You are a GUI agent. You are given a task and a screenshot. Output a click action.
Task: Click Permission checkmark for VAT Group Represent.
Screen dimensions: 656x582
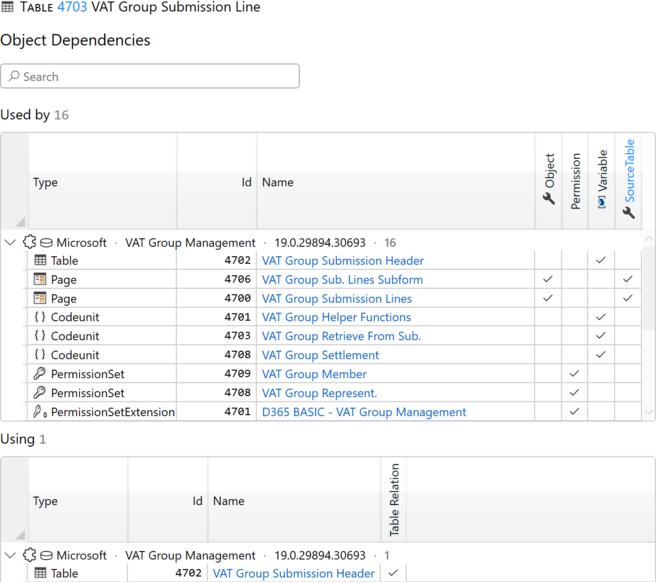(574, 392)
